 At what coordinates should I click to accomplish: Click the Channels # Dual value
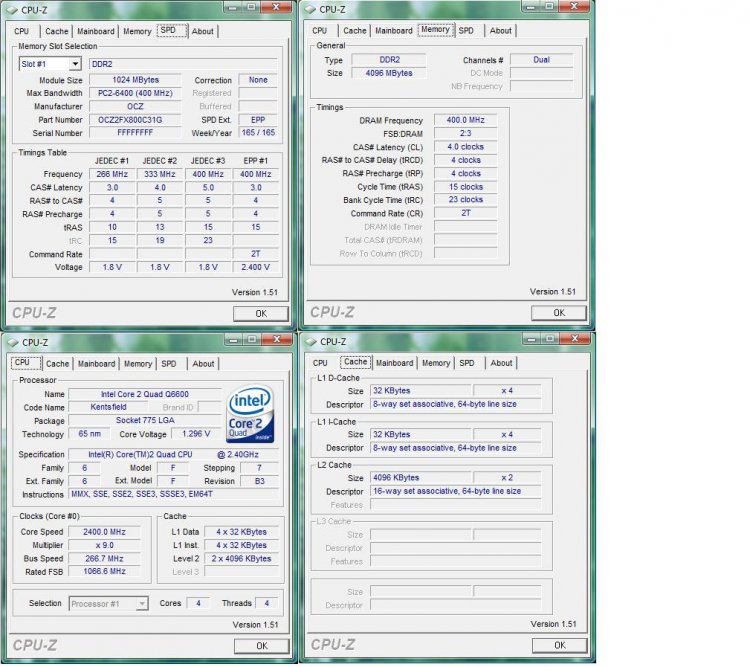click(541, 60)
